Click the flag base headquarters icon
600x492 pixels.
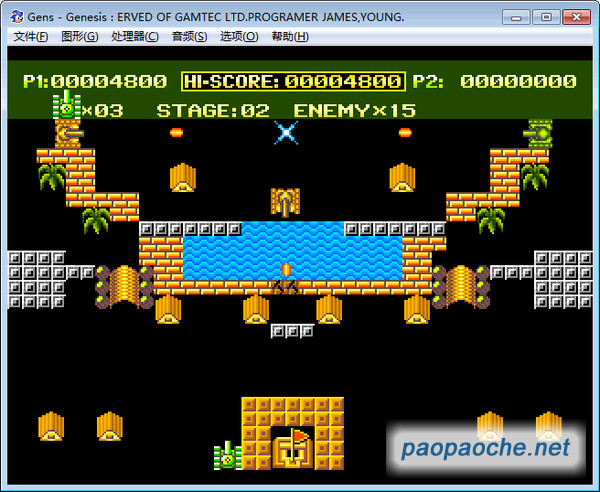pyautogui.click(x=293, y=448)
